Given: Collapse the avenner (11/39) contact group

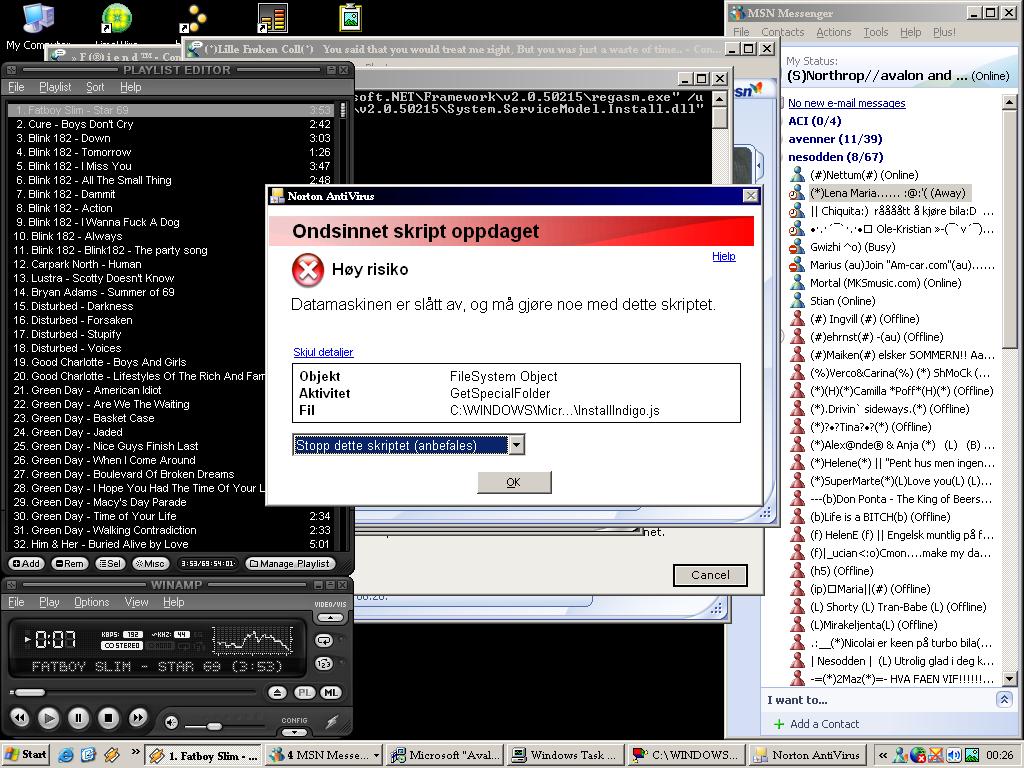Looking at the screenshot, I should pyautogui.click(x=835, y=139).
